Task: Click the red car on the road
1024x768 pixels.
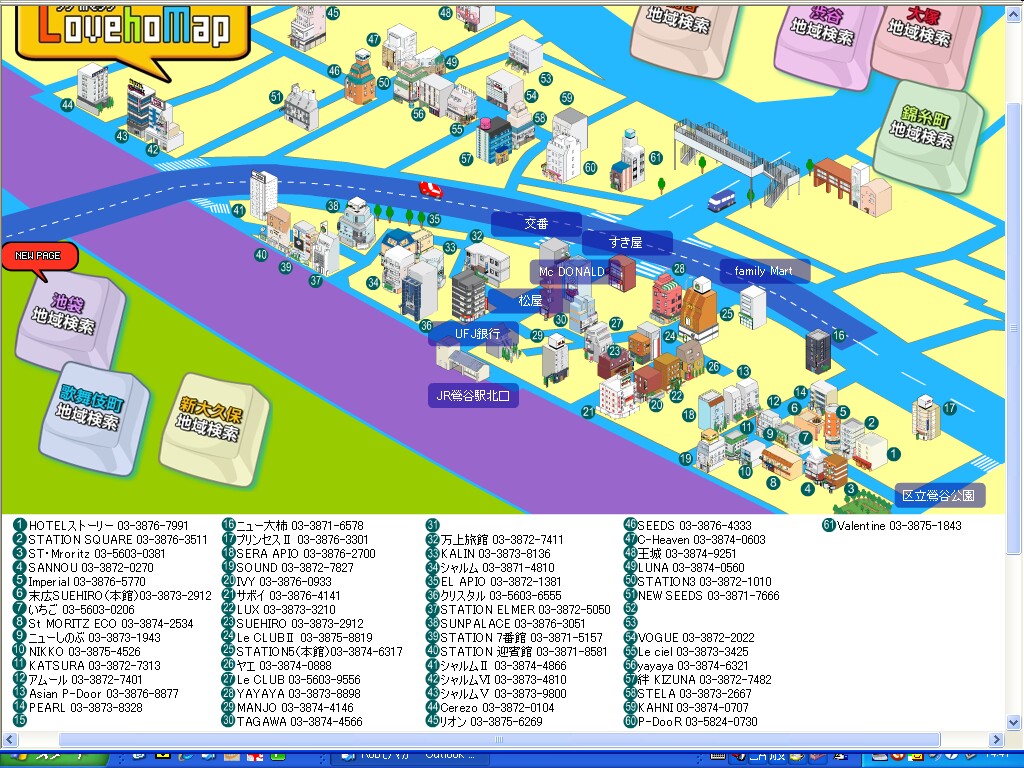Action: click(430, 189)
